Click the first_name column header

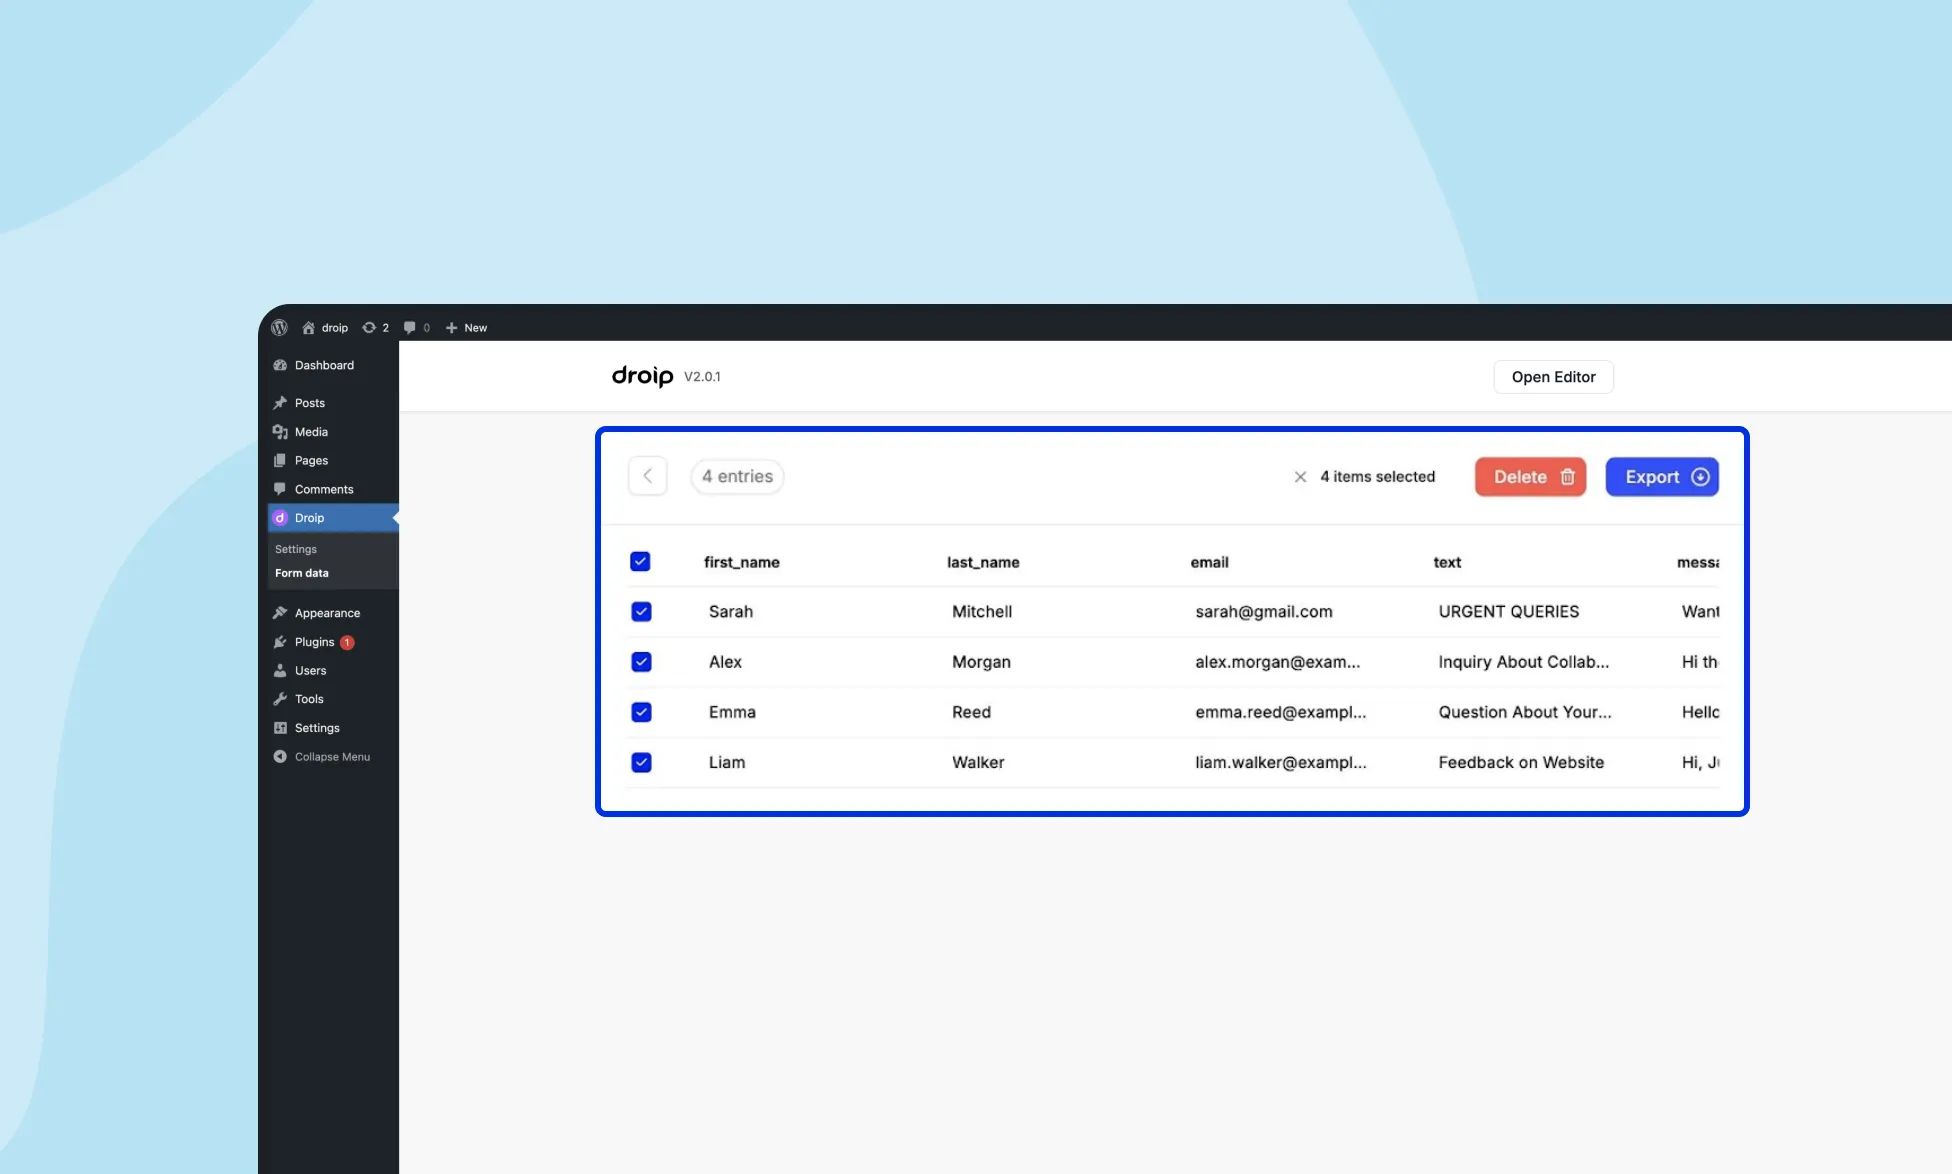[742, 562]
